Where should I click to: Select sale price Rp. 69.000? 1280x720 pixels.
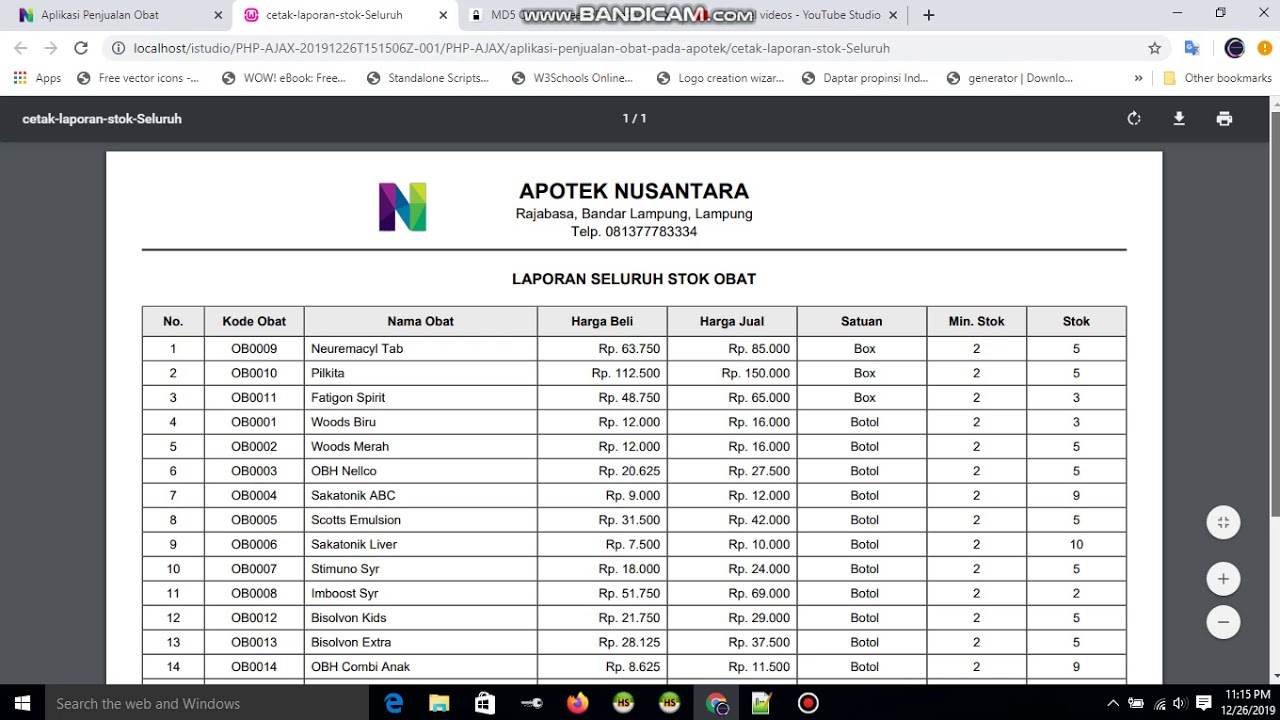click(x=759, y=594)
